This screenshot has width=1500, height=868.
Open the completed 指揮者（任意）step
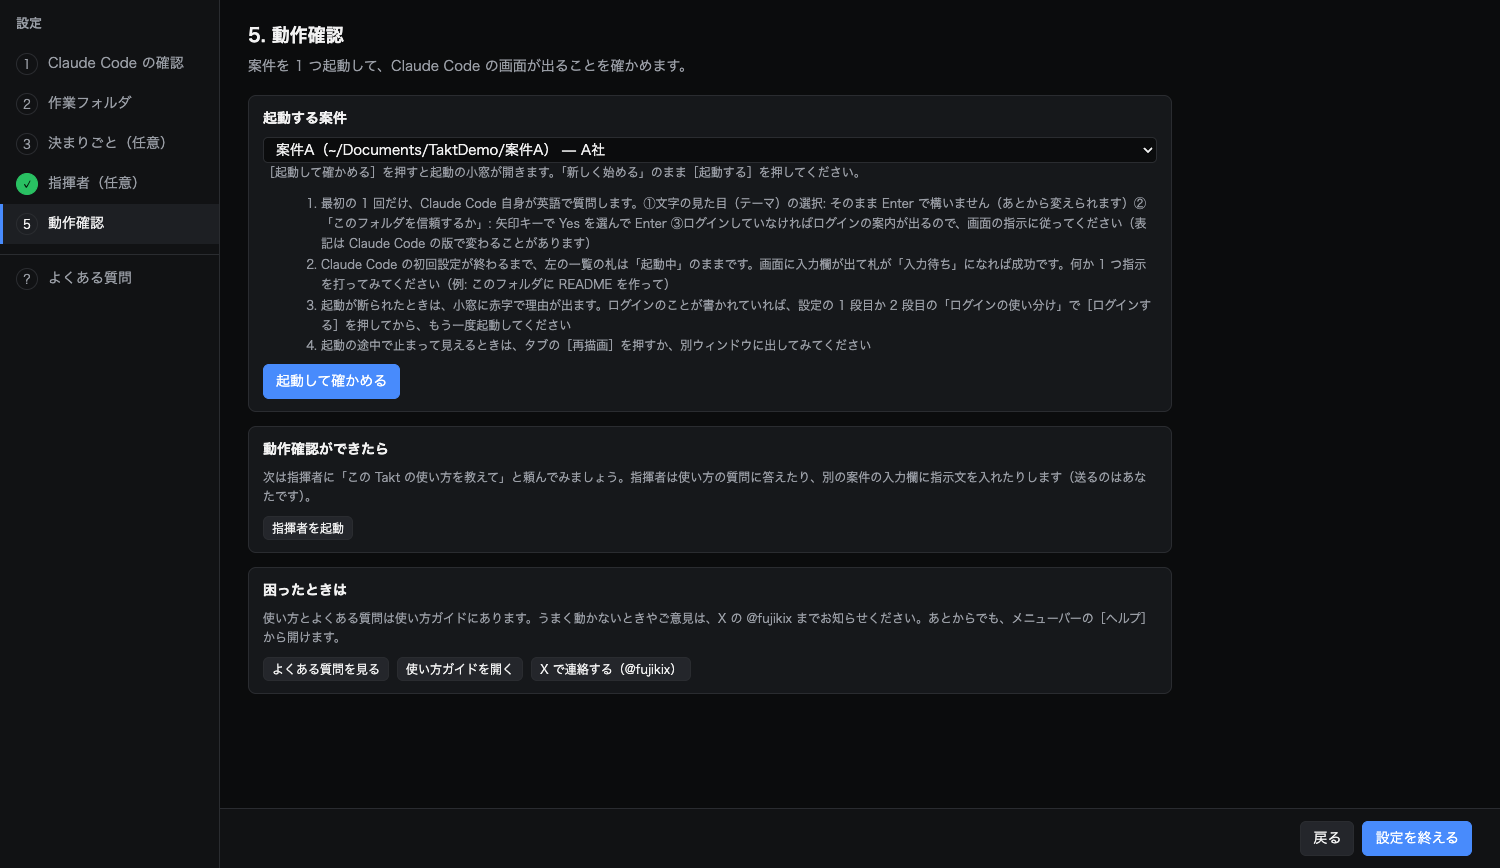coord(109,183)
